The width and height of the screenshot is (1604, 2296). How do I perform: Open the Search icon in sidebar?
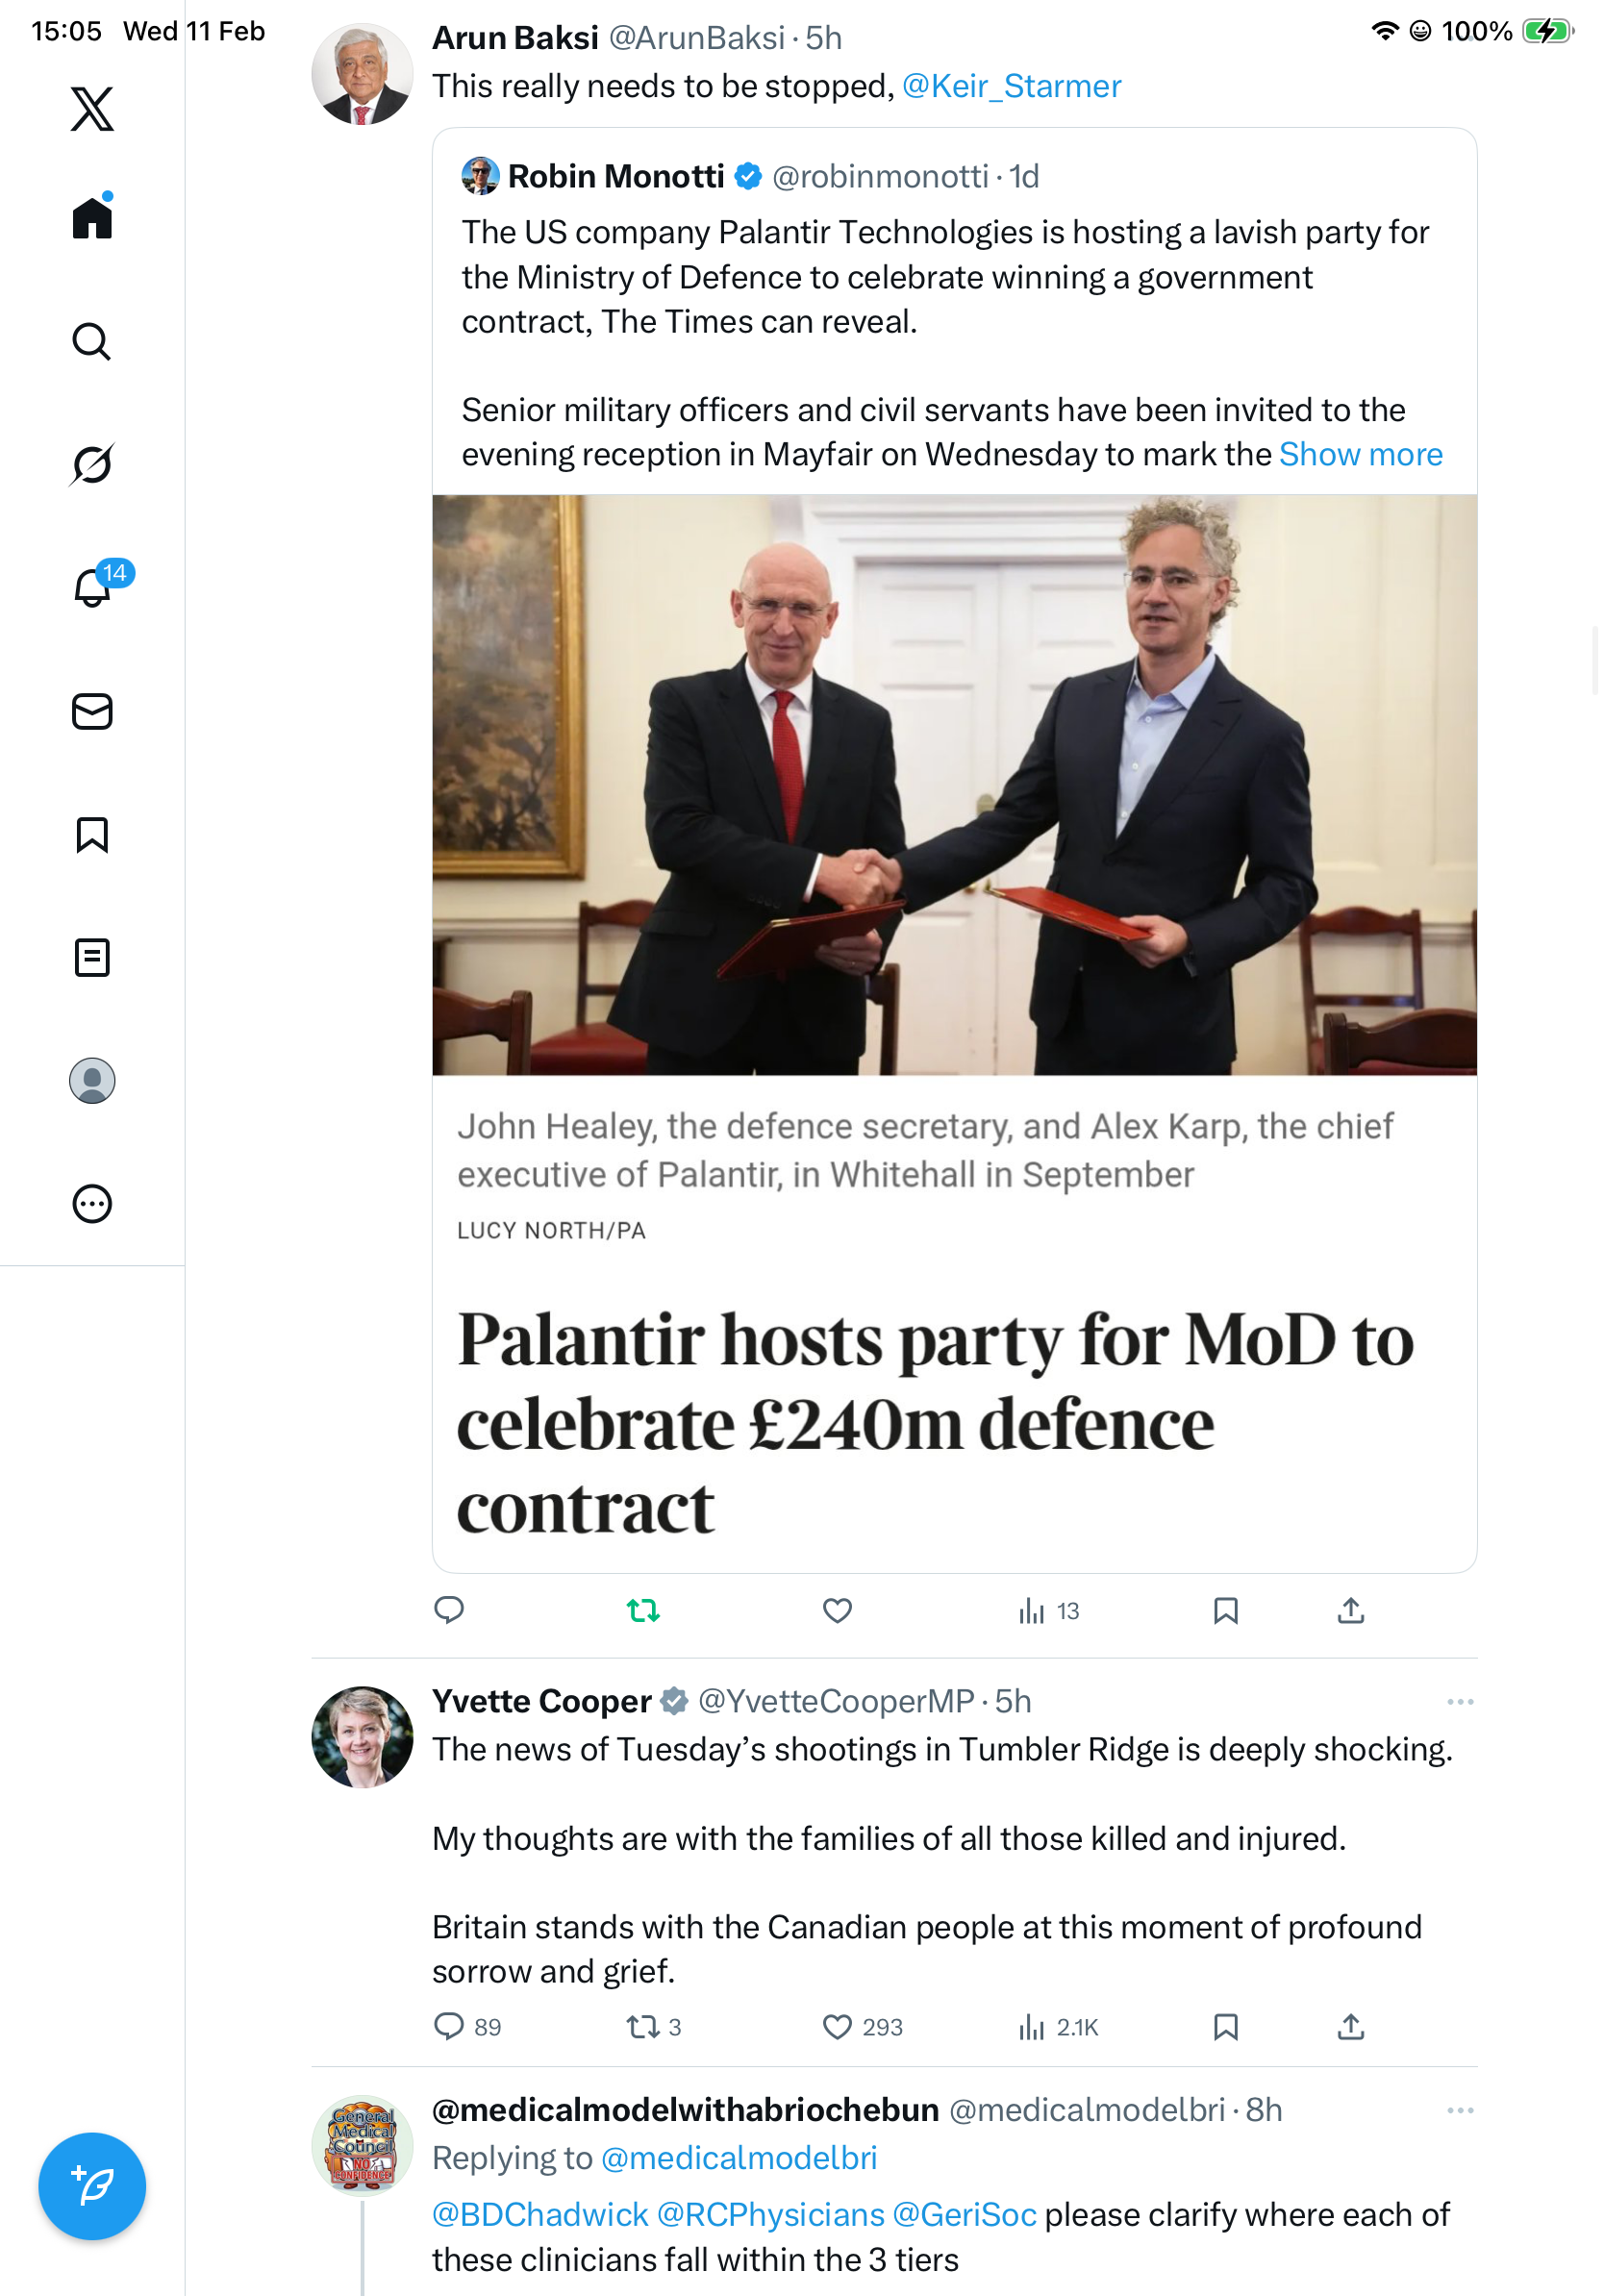click(x=92, y=342)
